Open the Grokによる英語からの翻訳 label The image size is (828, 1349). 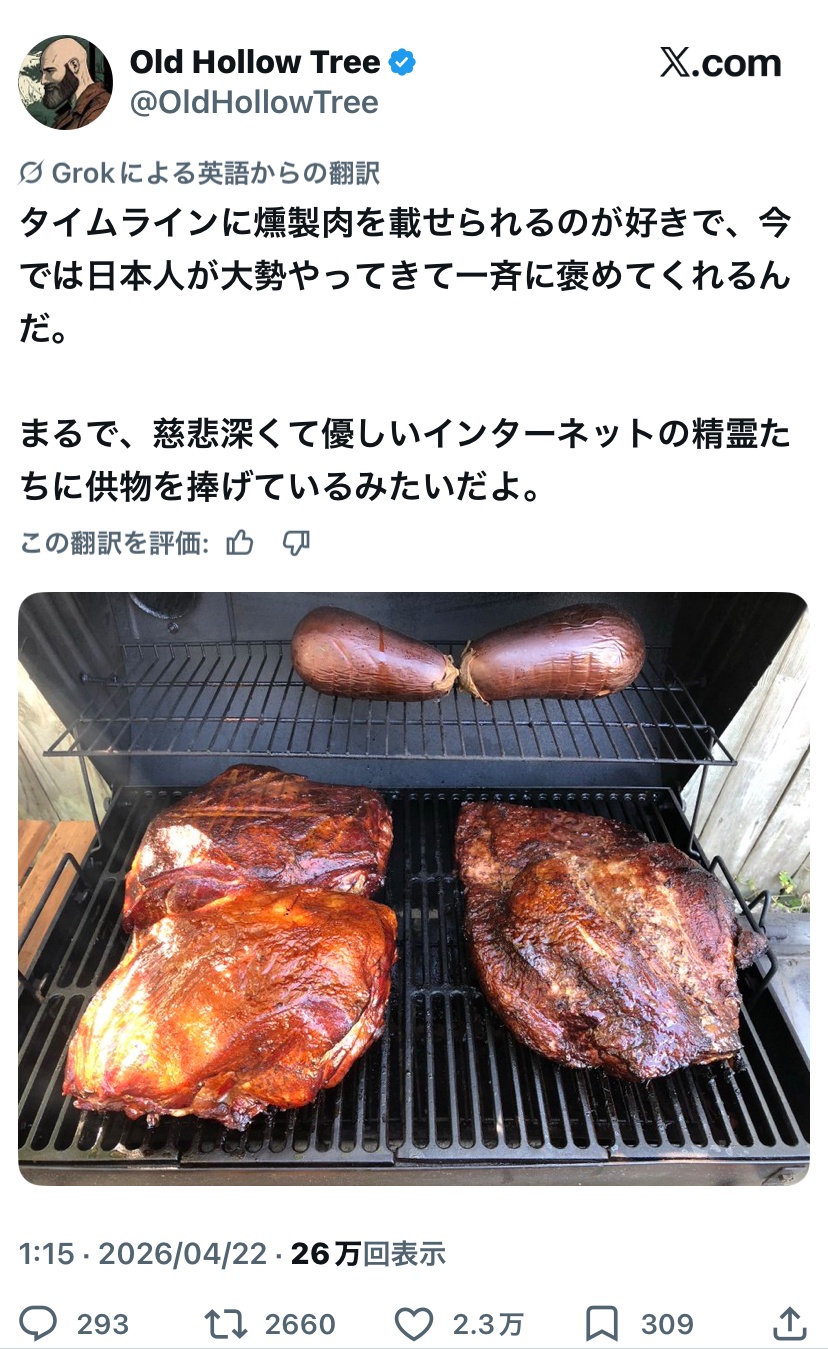coord(216,174)
